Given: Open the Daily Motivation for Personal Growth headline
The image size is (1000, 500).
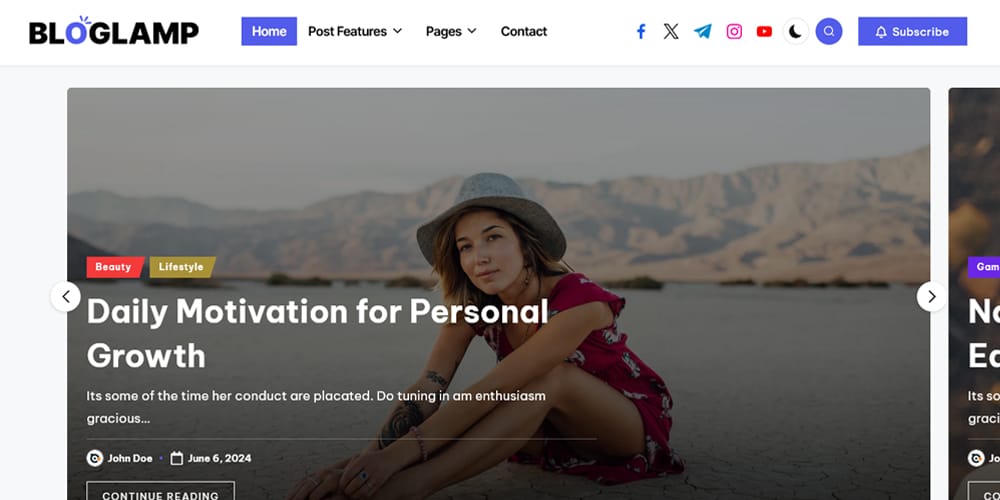Looking at the screenshot, I should [318, 333].
